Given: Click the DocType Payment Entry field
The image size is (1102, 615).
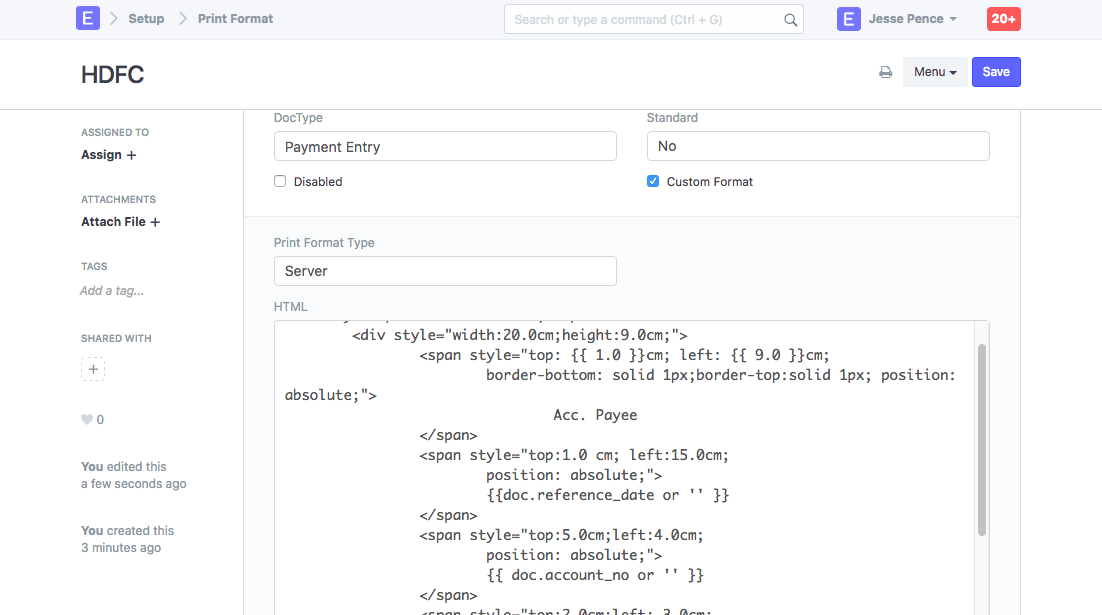Looking at the screenshot, I should [x=444, y=146].
